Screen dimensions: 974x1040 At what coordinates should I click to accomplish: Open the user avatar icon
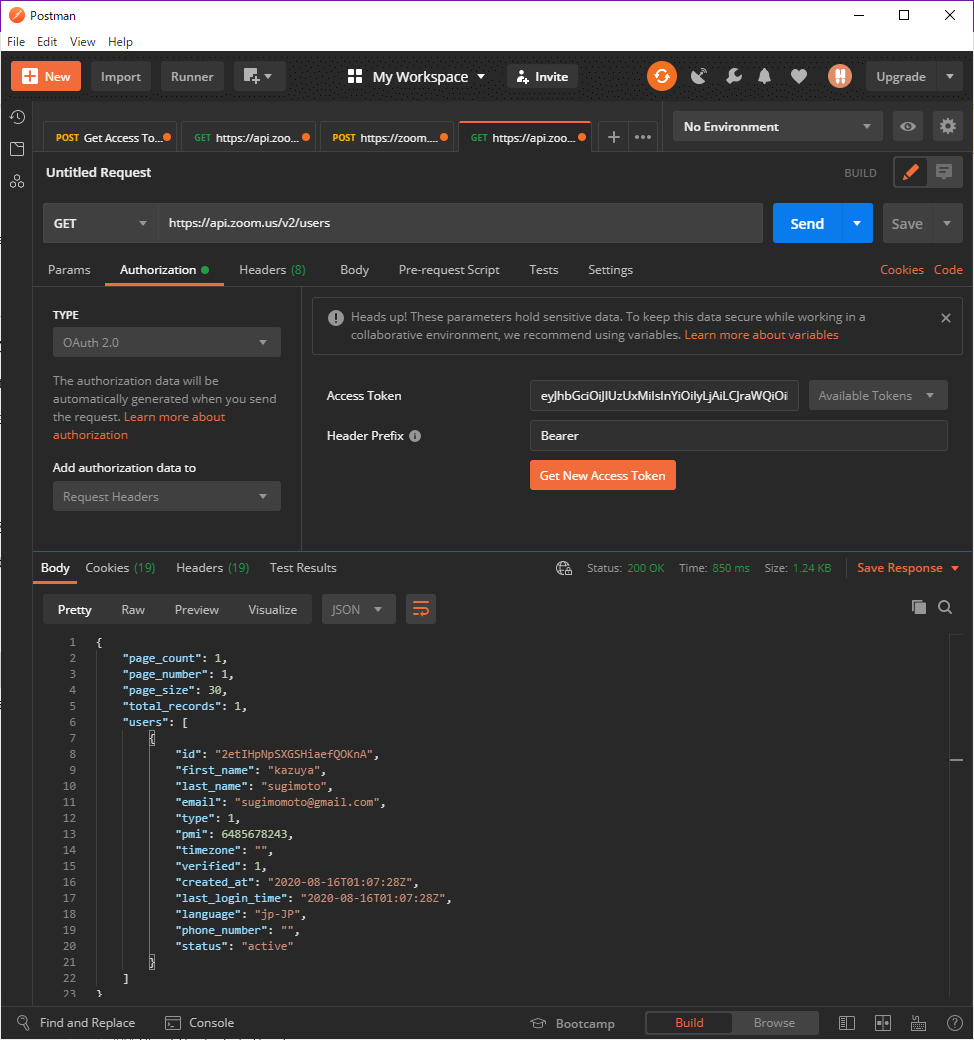coord(839,76)
